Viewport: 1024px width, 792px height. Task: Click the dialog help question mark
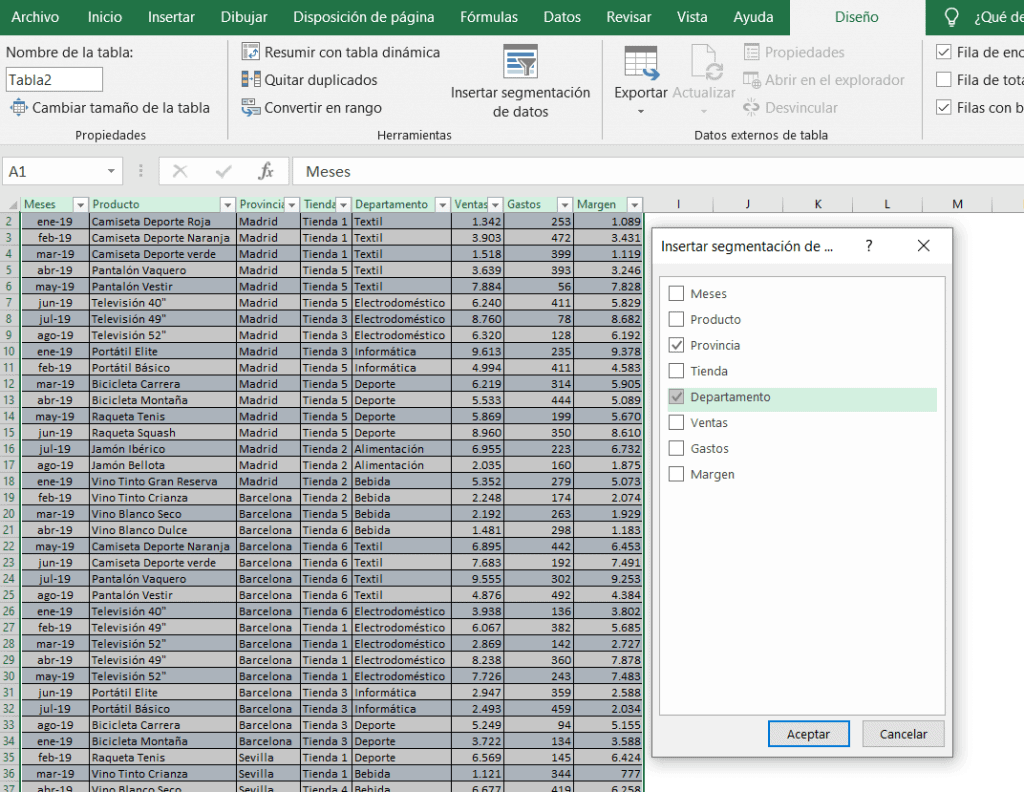869,246
